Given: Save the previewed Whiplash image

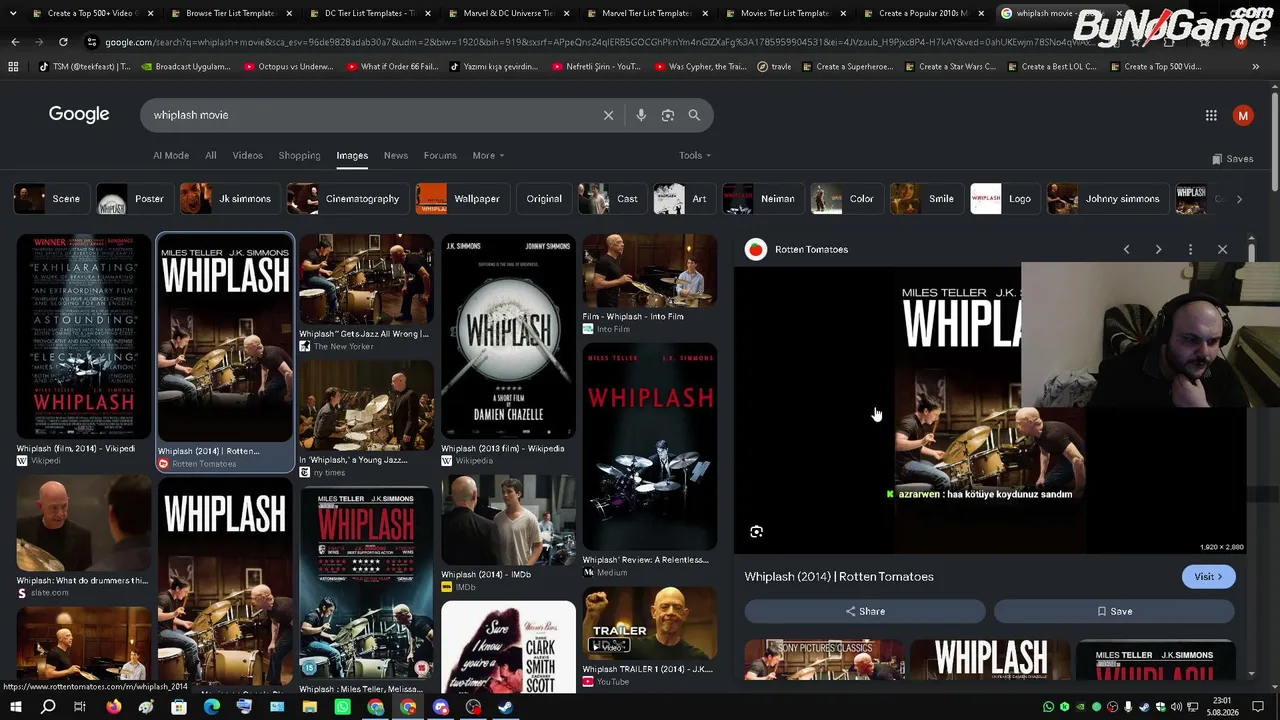Looking at the screenshot, I should [x=1114, y=611].
